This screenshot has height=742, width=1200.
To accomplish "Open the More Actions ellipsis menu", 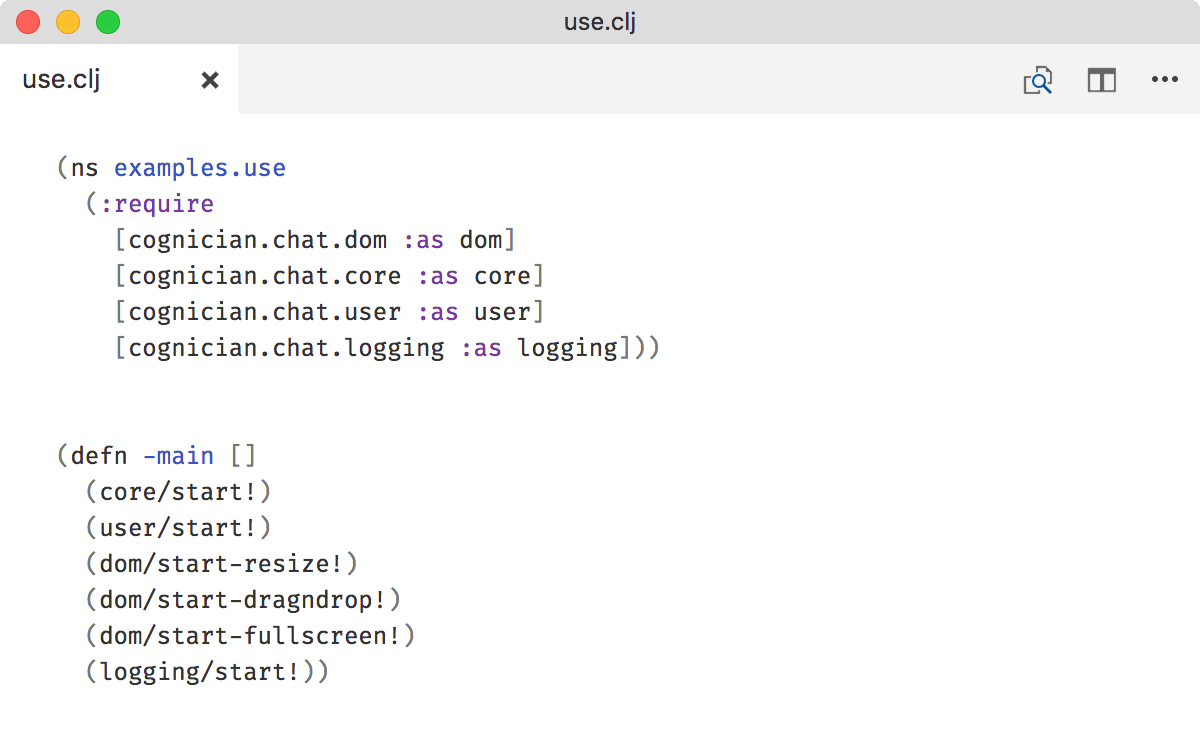I will 1165,80.
